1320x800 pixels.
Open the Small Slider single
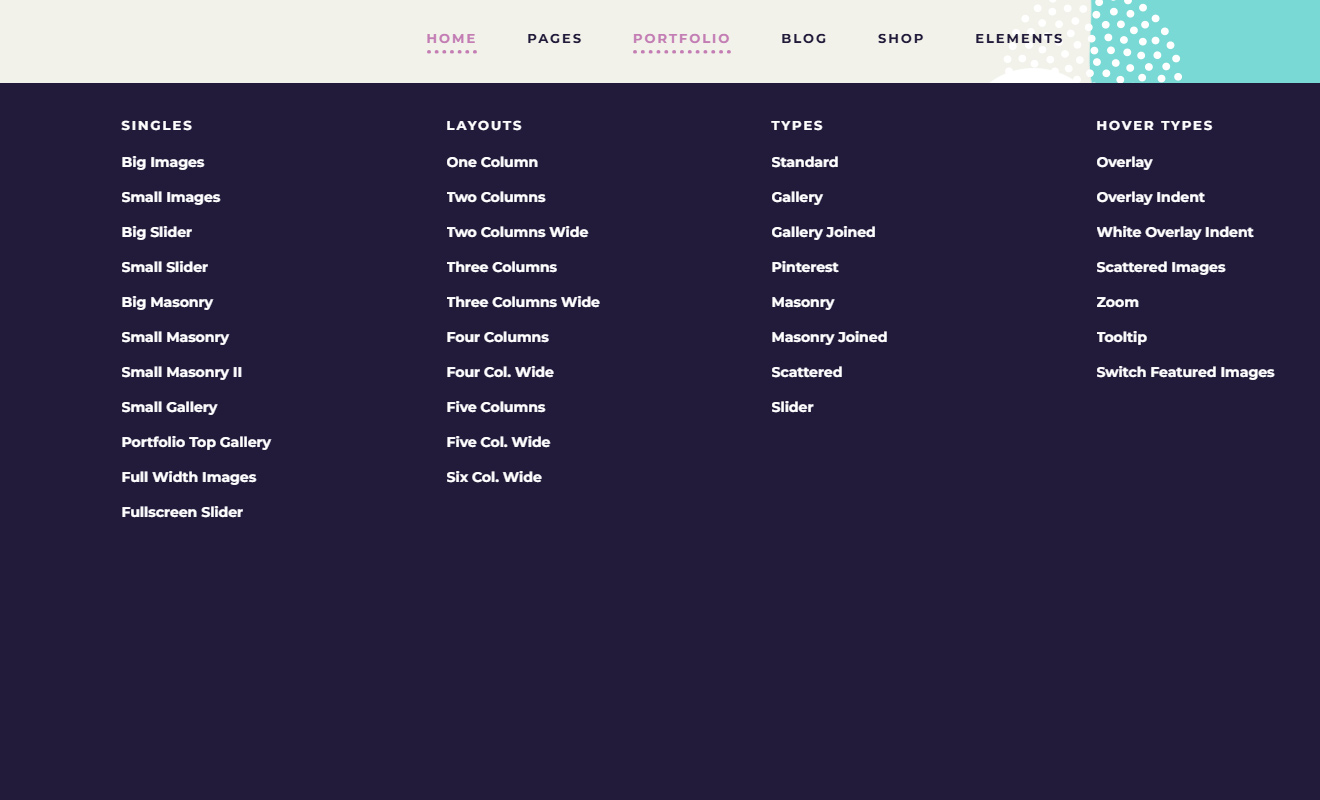[x=165, y=267]
